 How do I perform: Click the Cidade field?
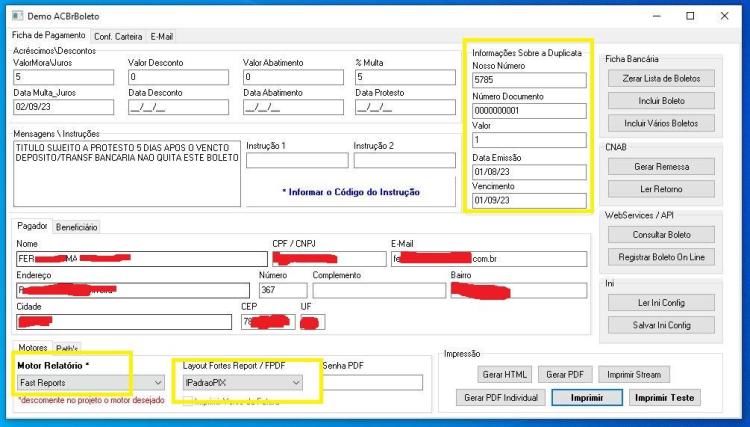(x=124, y=322)
